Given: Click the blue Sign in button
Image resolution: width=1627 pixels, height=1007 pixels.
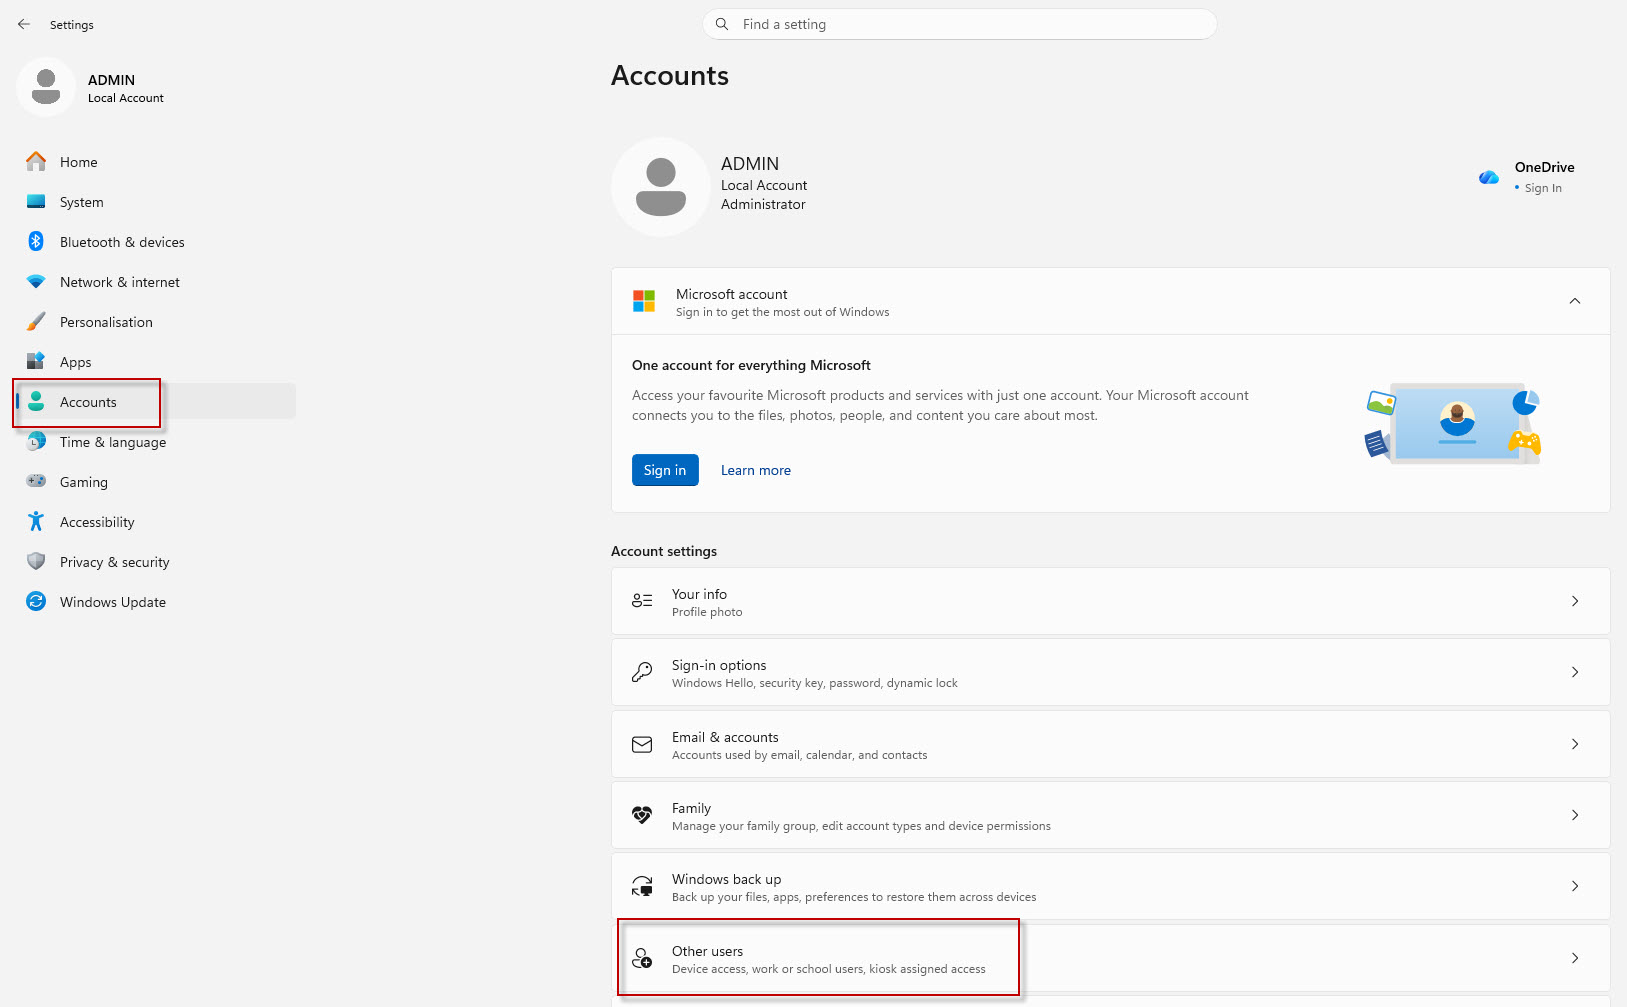Looking at the screenshot, I should [x=665, y=470].
